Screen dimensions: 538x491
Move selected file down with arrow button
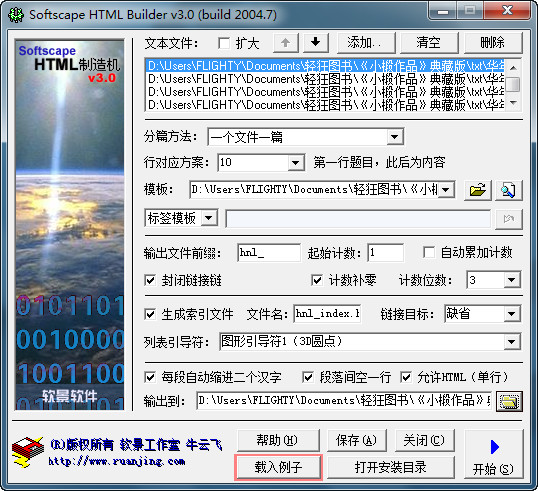click(x=316, y=43)
